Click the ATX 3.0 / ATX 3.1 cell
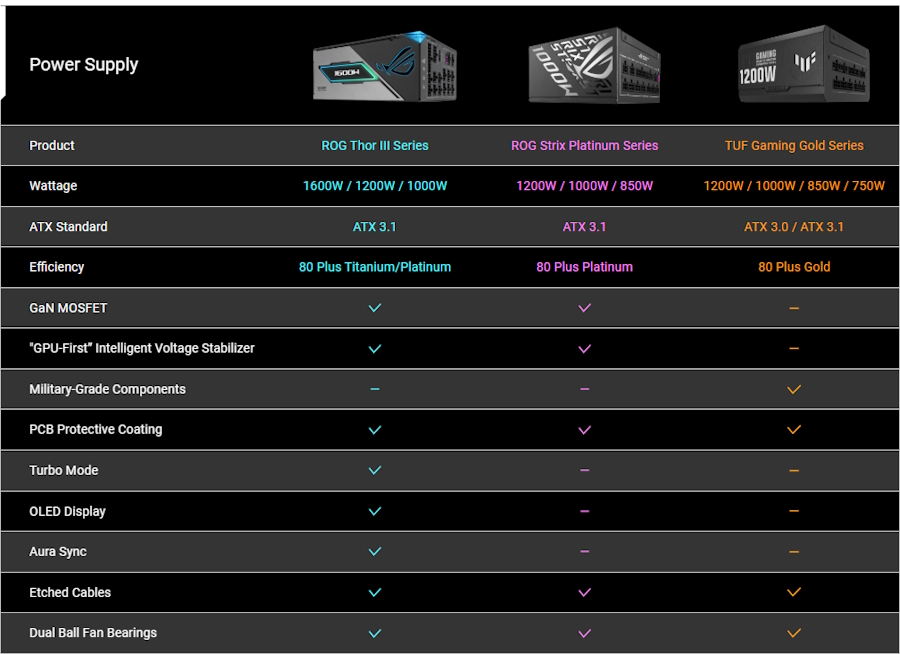Viewport: 900px width, 654px height. click(x=794, y=227)
